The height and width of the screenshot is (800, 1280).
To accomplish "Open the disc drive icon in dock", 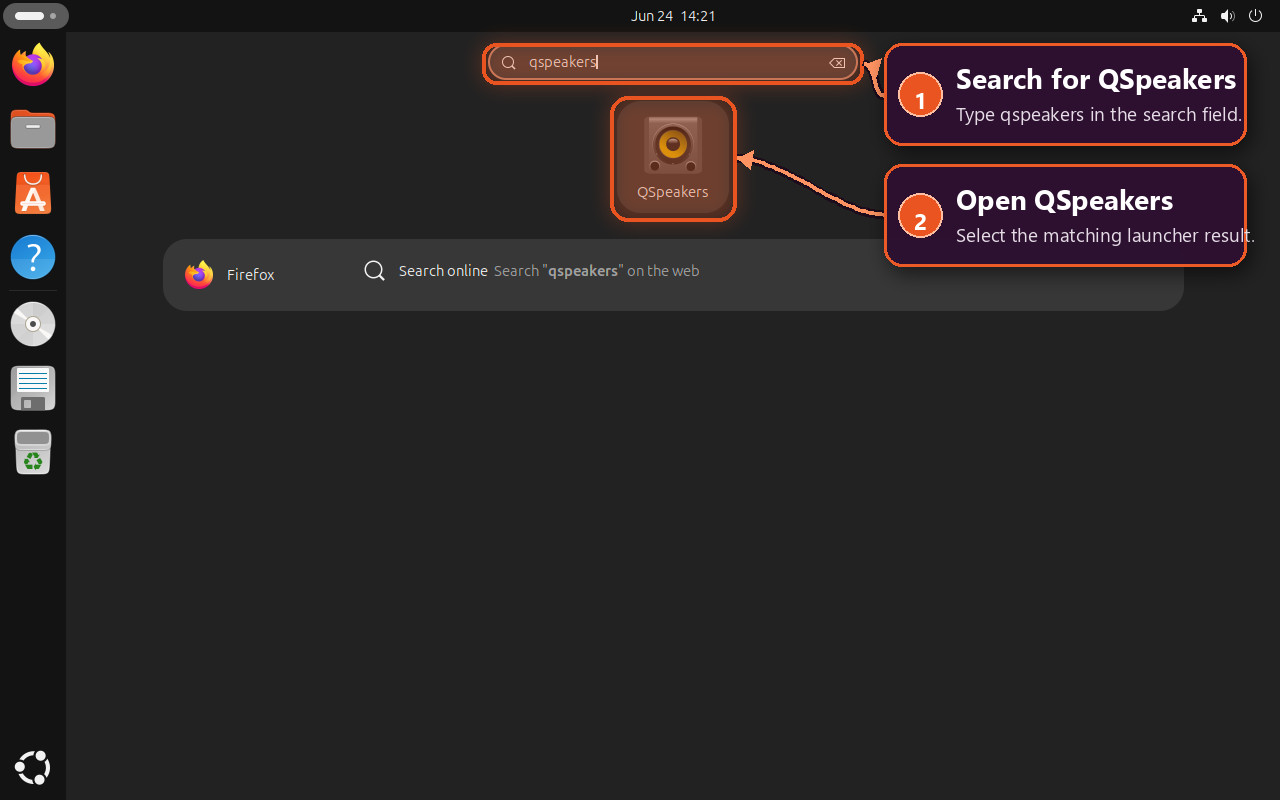I will (33, 324).
